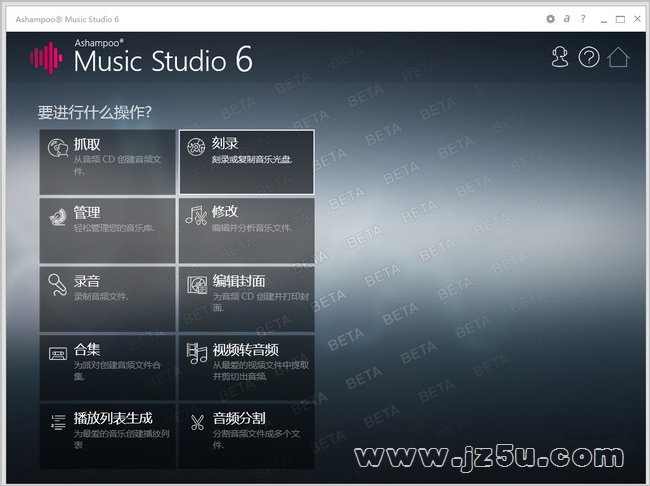Click the pink waveform Ashampoo logo

pos(46,58)
